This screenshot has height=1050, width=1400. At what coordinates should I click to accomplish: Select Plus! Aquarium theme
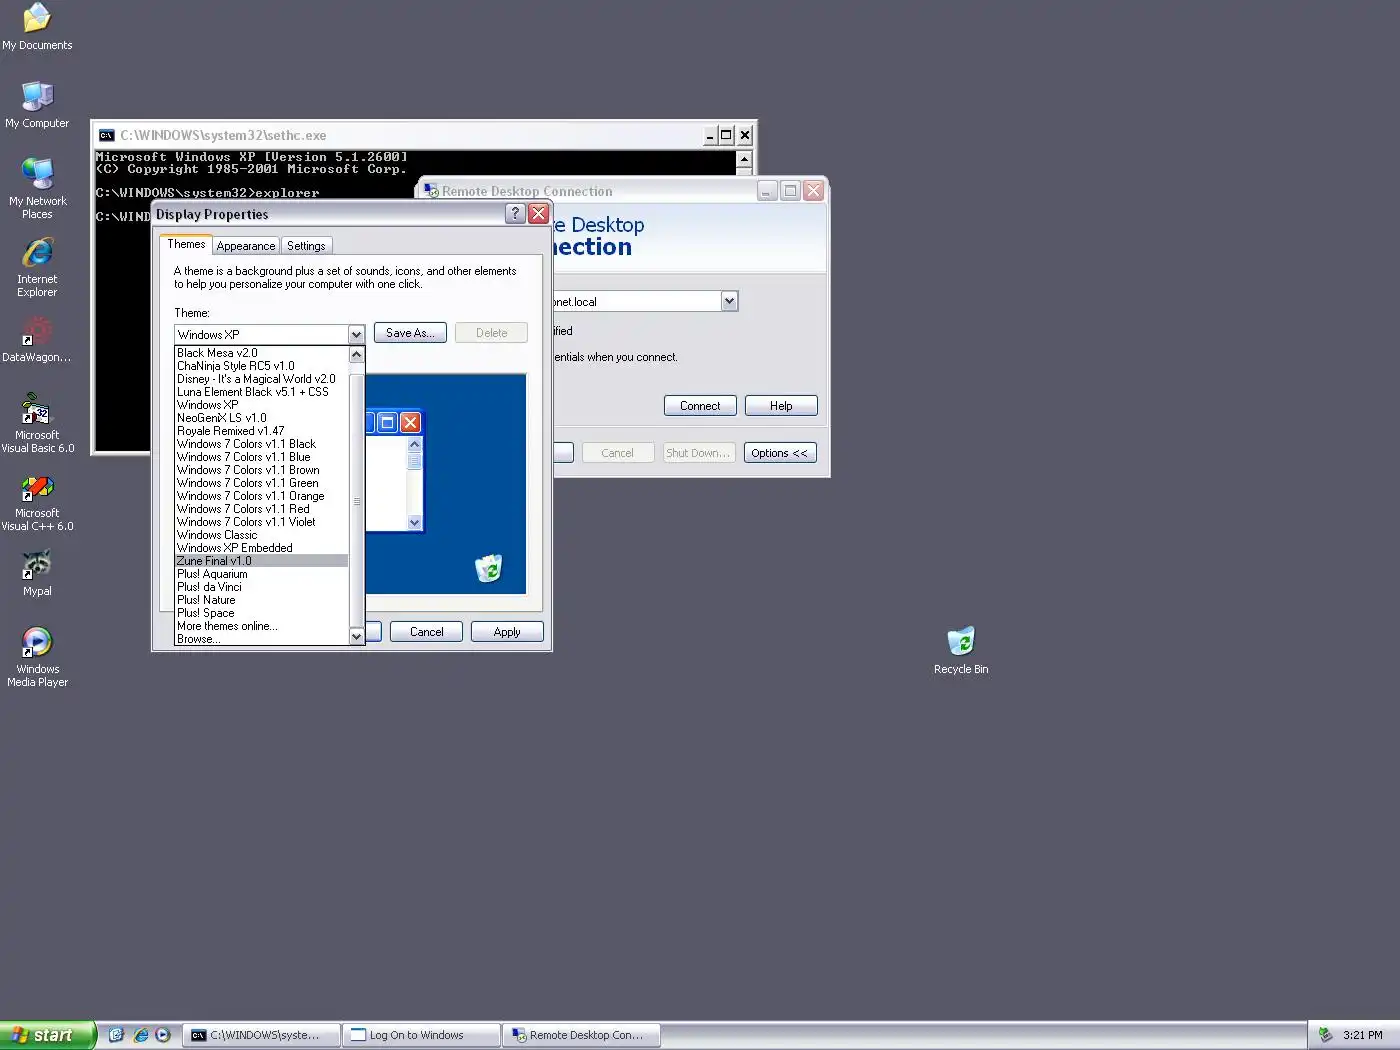coord(261,574)
